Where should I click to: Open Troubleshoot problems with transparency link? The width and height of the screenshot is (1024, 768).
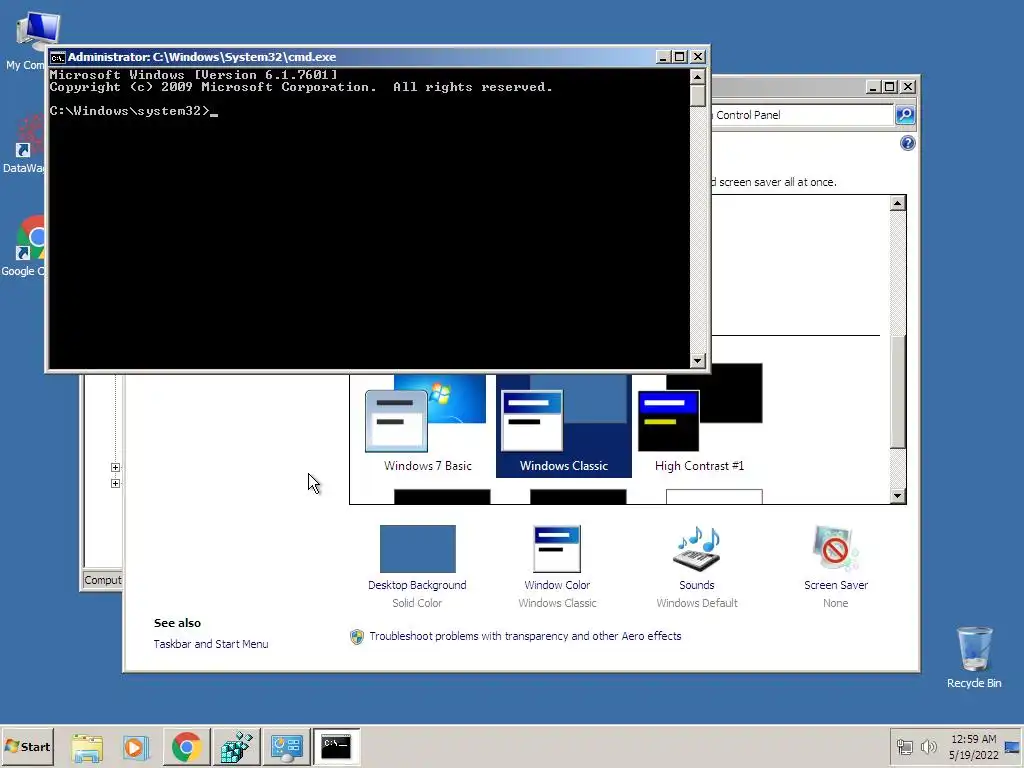525,636
